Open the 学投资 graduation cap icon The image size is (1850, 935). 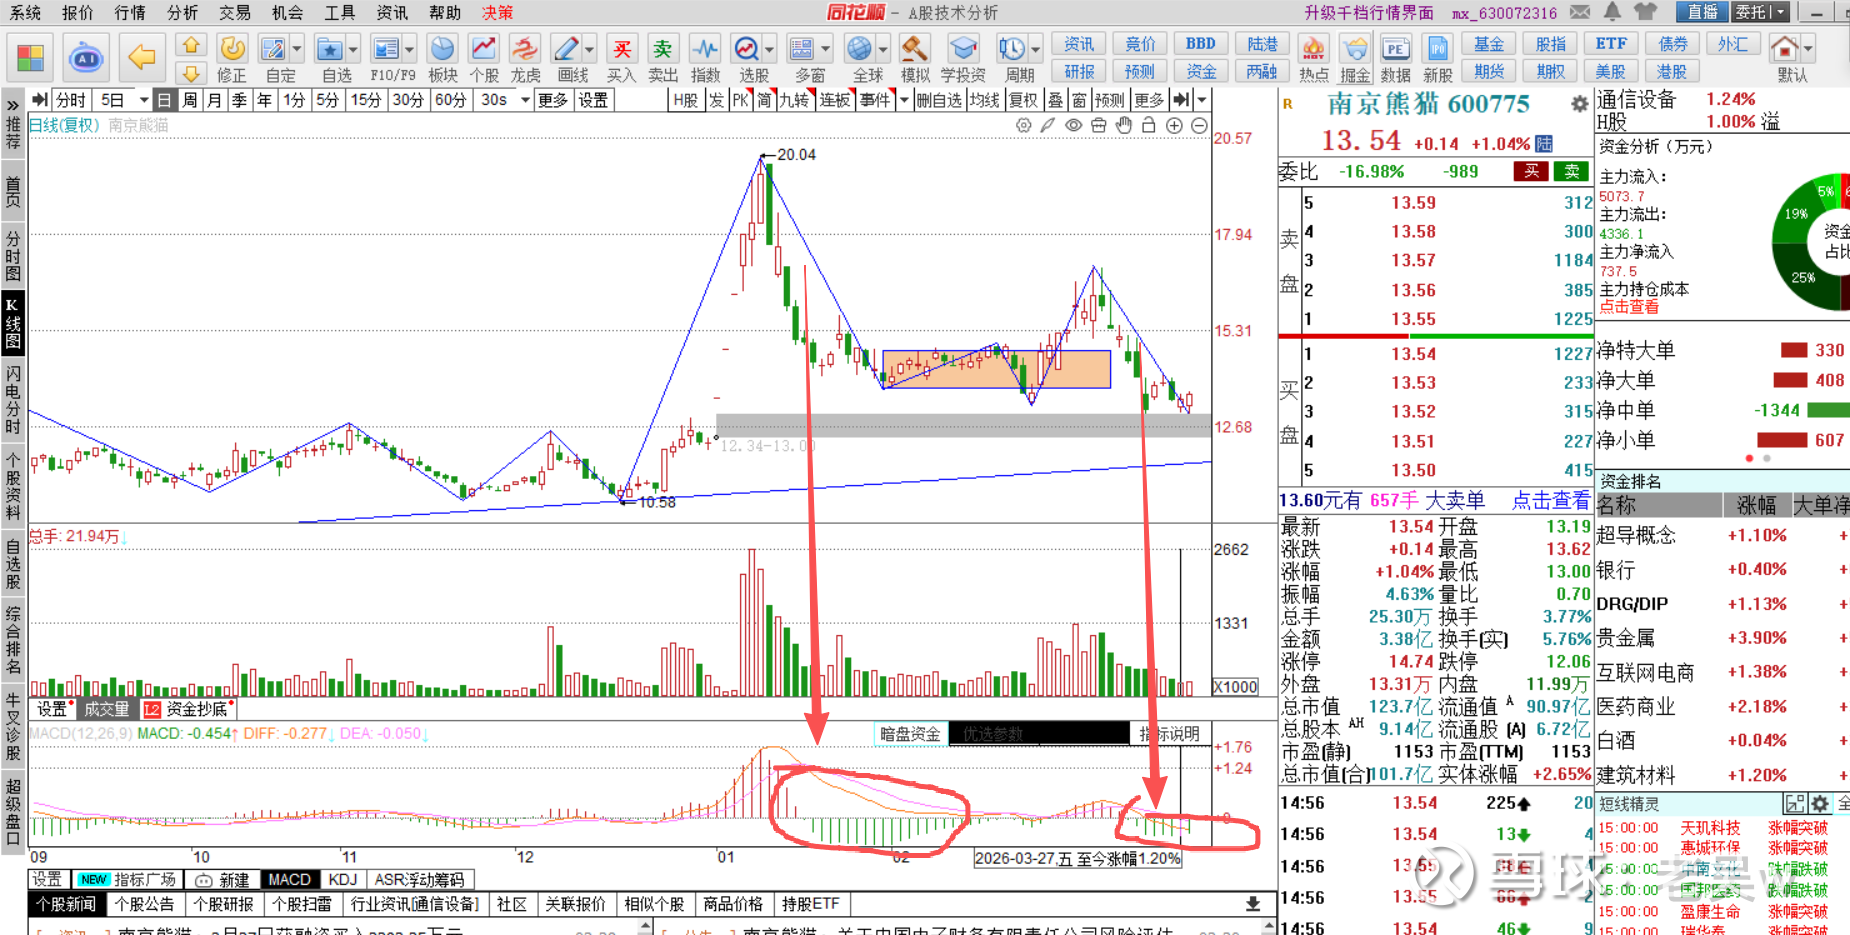point(962,49)
